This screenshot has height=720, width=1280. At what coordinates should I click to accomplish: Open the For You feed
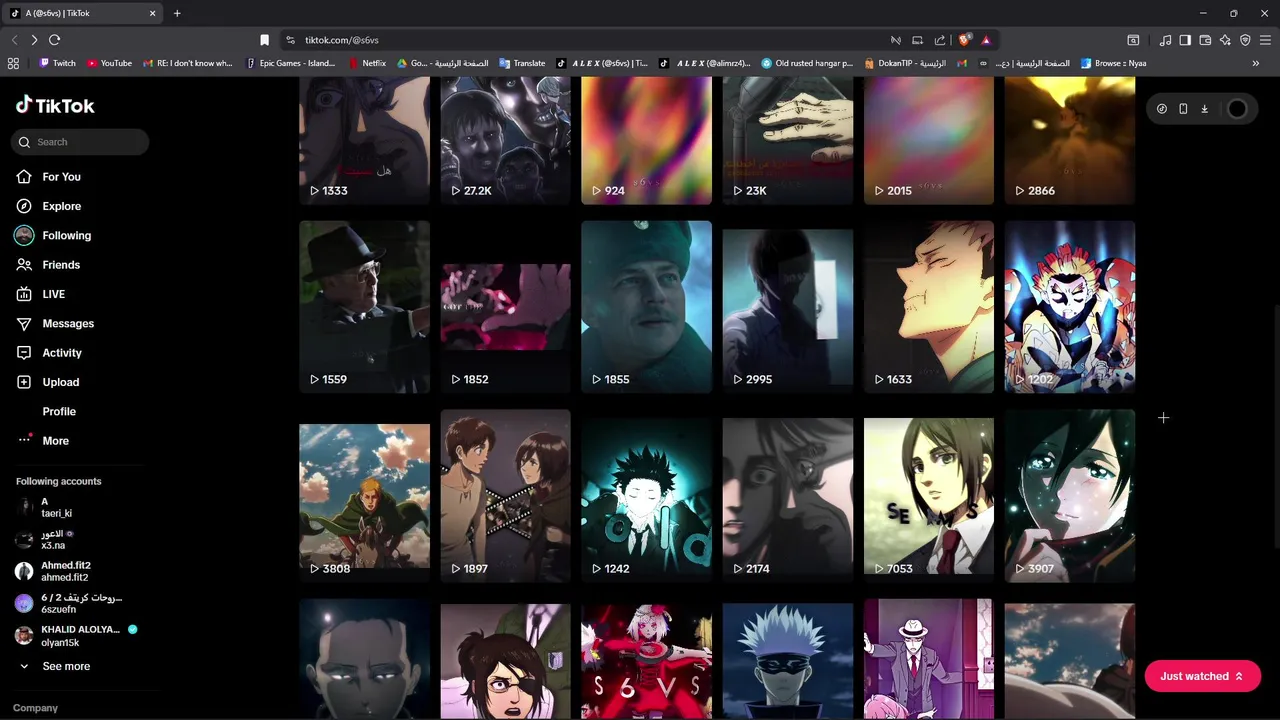(49, 177)
